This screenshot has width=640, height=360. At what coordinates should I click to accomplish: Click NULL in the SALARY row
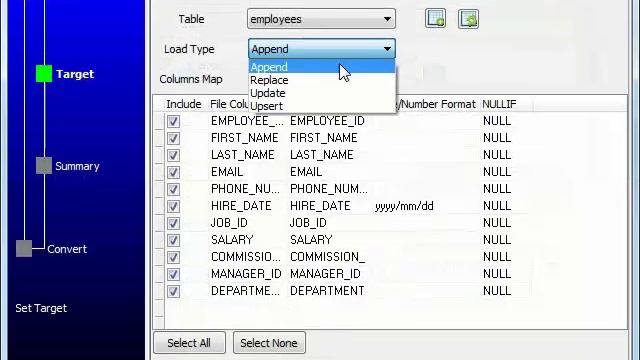[x=497, y=240]
